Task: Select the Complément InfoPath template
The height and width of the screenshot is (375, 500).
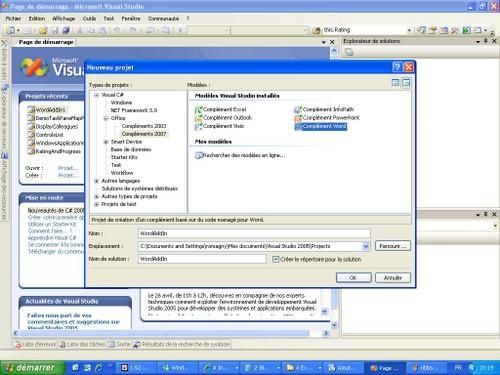Action: pos(324,109)
